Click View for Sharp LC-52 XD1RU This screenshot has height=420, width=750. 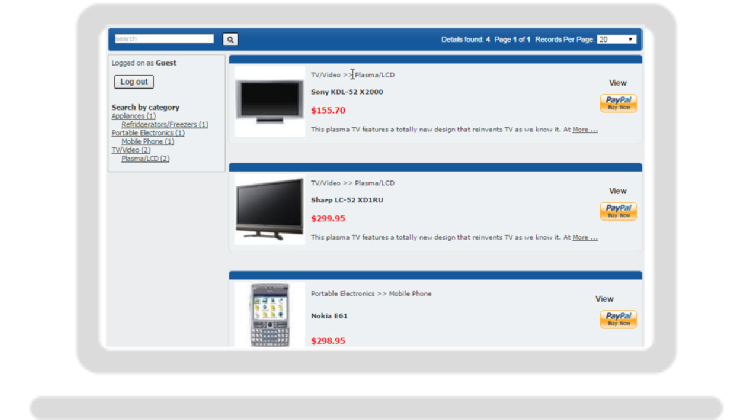(x=618, y=191)
